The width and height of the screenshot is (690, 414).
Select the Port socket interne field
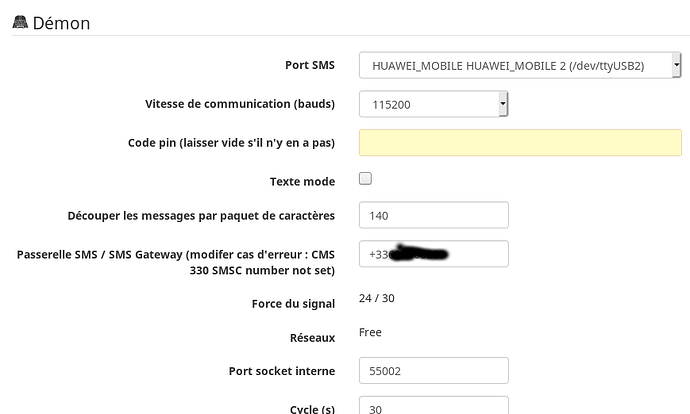click(x=434, y=370)
